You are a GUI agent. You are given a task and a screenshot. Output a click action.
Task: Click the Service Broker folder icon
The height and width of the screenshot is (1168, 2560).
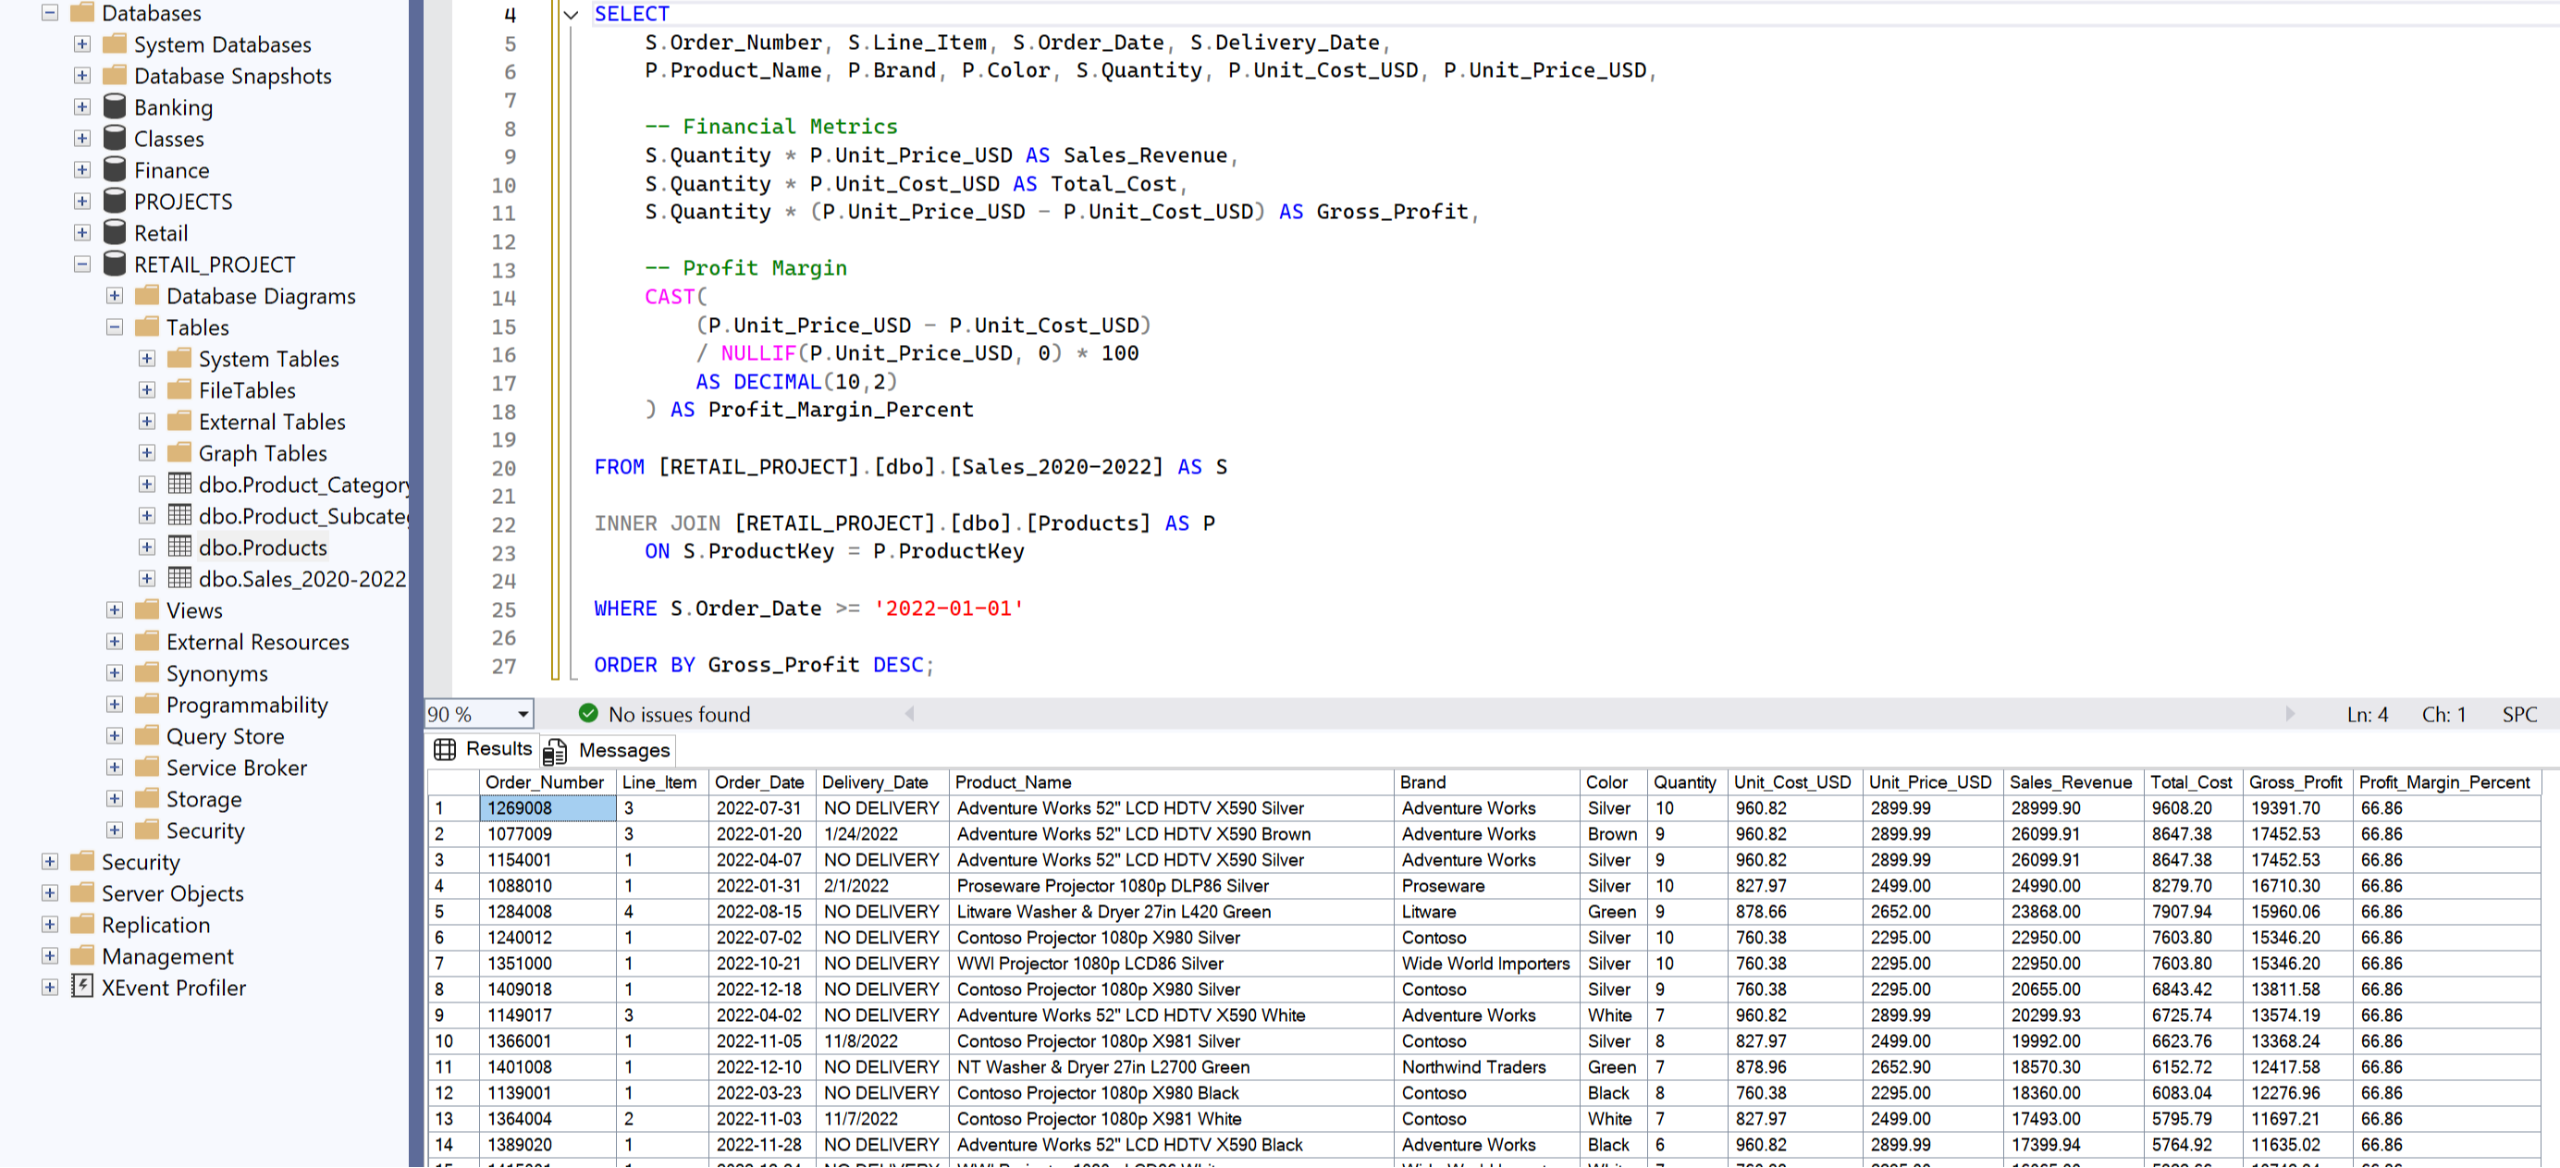point(147,767)
